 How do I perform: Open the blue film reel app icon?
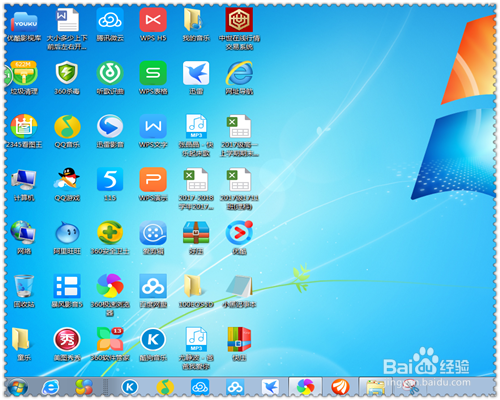(x=153, y=233)
